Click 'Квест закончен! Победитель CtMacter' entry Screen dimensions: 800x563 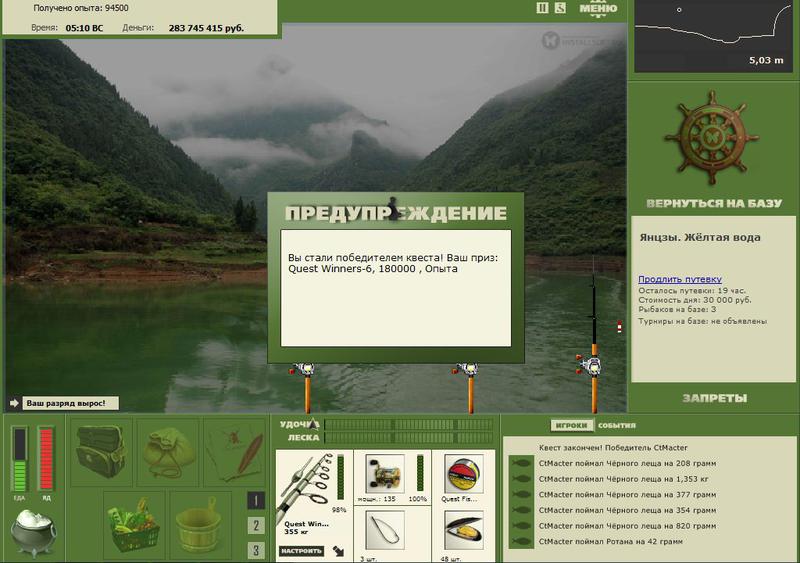point(613,448)
